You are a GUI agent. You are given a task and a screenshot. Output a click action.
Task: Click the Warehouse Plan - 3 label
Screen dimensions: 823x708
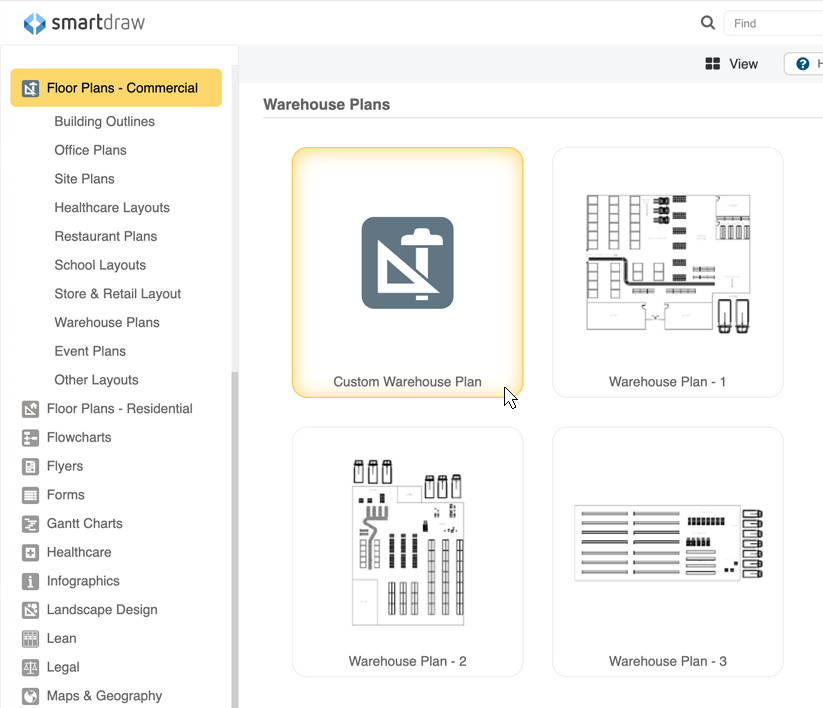[668, 661]
